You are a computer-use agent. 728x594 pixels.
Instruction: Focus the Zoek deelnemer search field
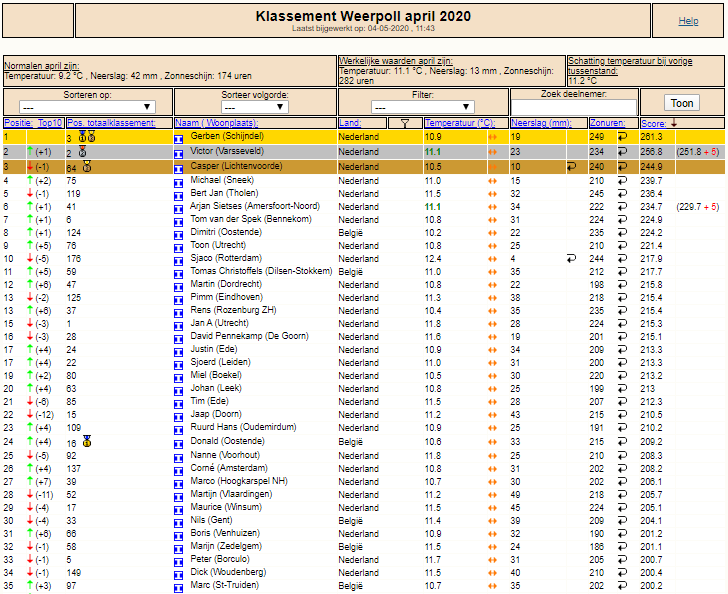tap(573, 107)
